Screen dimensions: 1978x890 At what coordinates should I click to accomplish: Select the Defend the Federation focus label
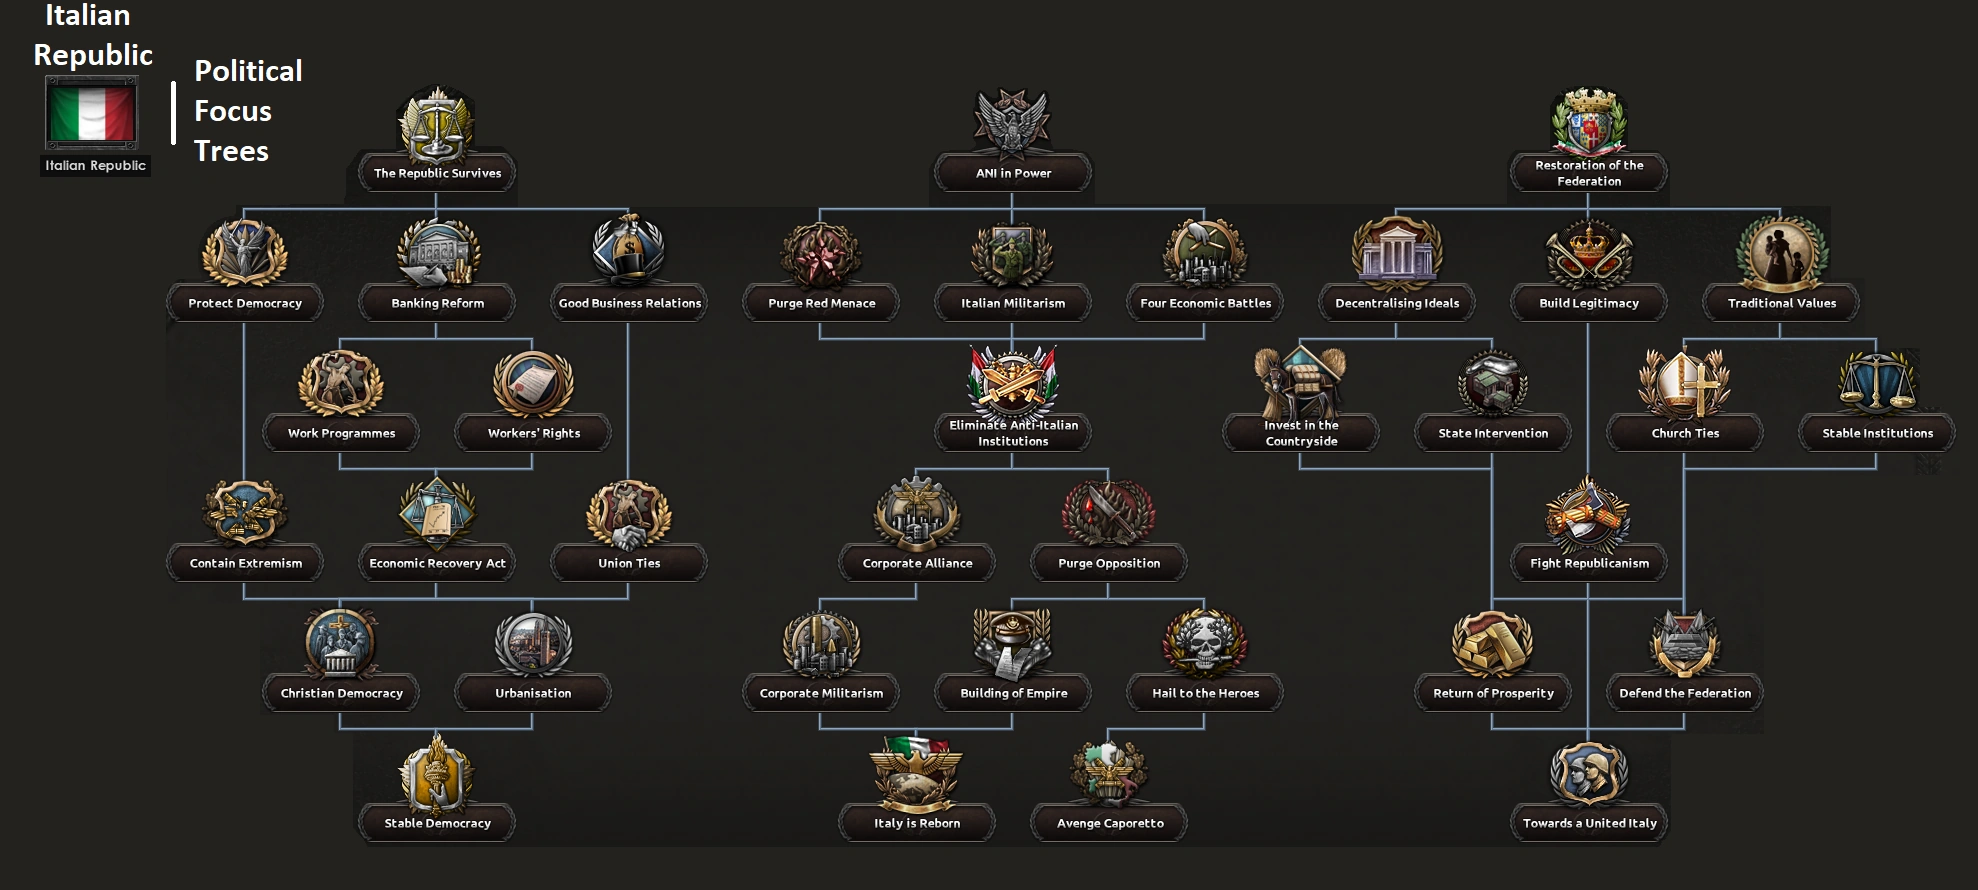(1685, 693)
